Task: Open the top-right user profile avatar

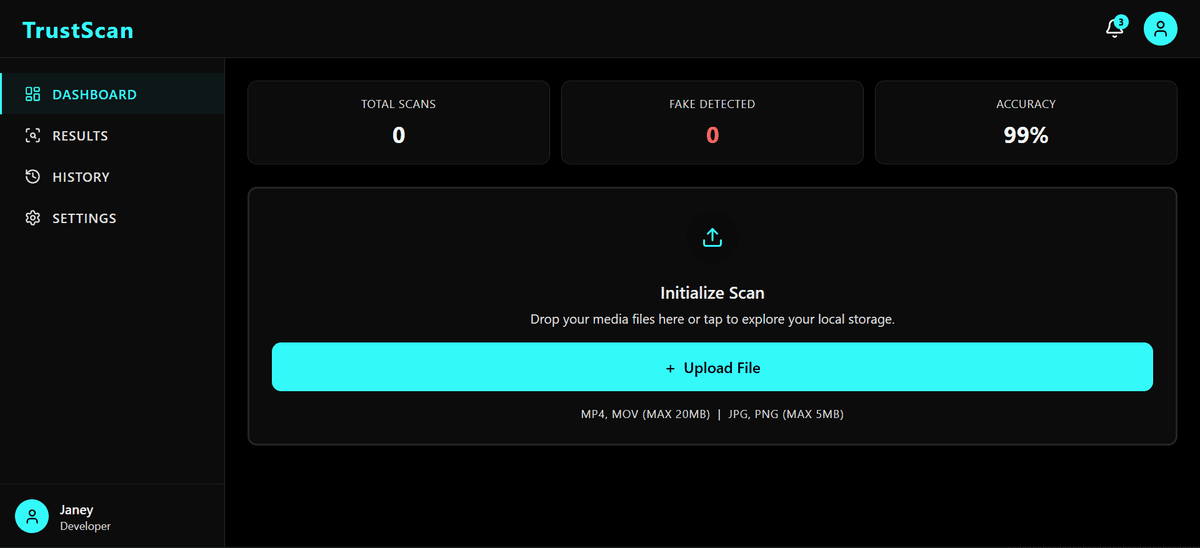Action: (1160, 29)
